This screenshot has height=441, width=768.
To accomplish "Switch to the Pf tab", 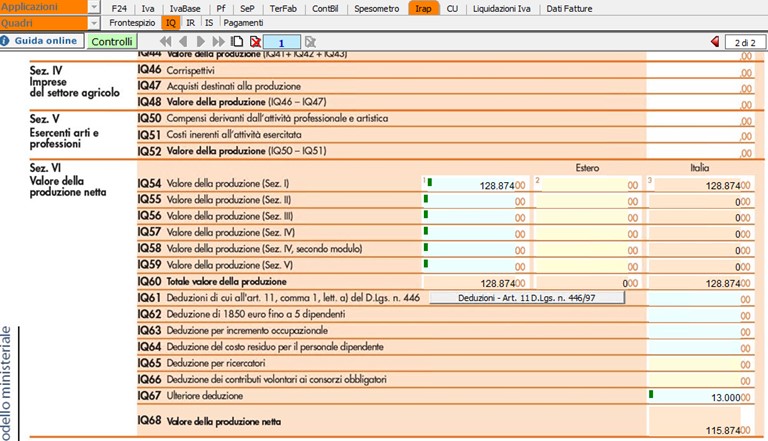I will click(221, 8).
